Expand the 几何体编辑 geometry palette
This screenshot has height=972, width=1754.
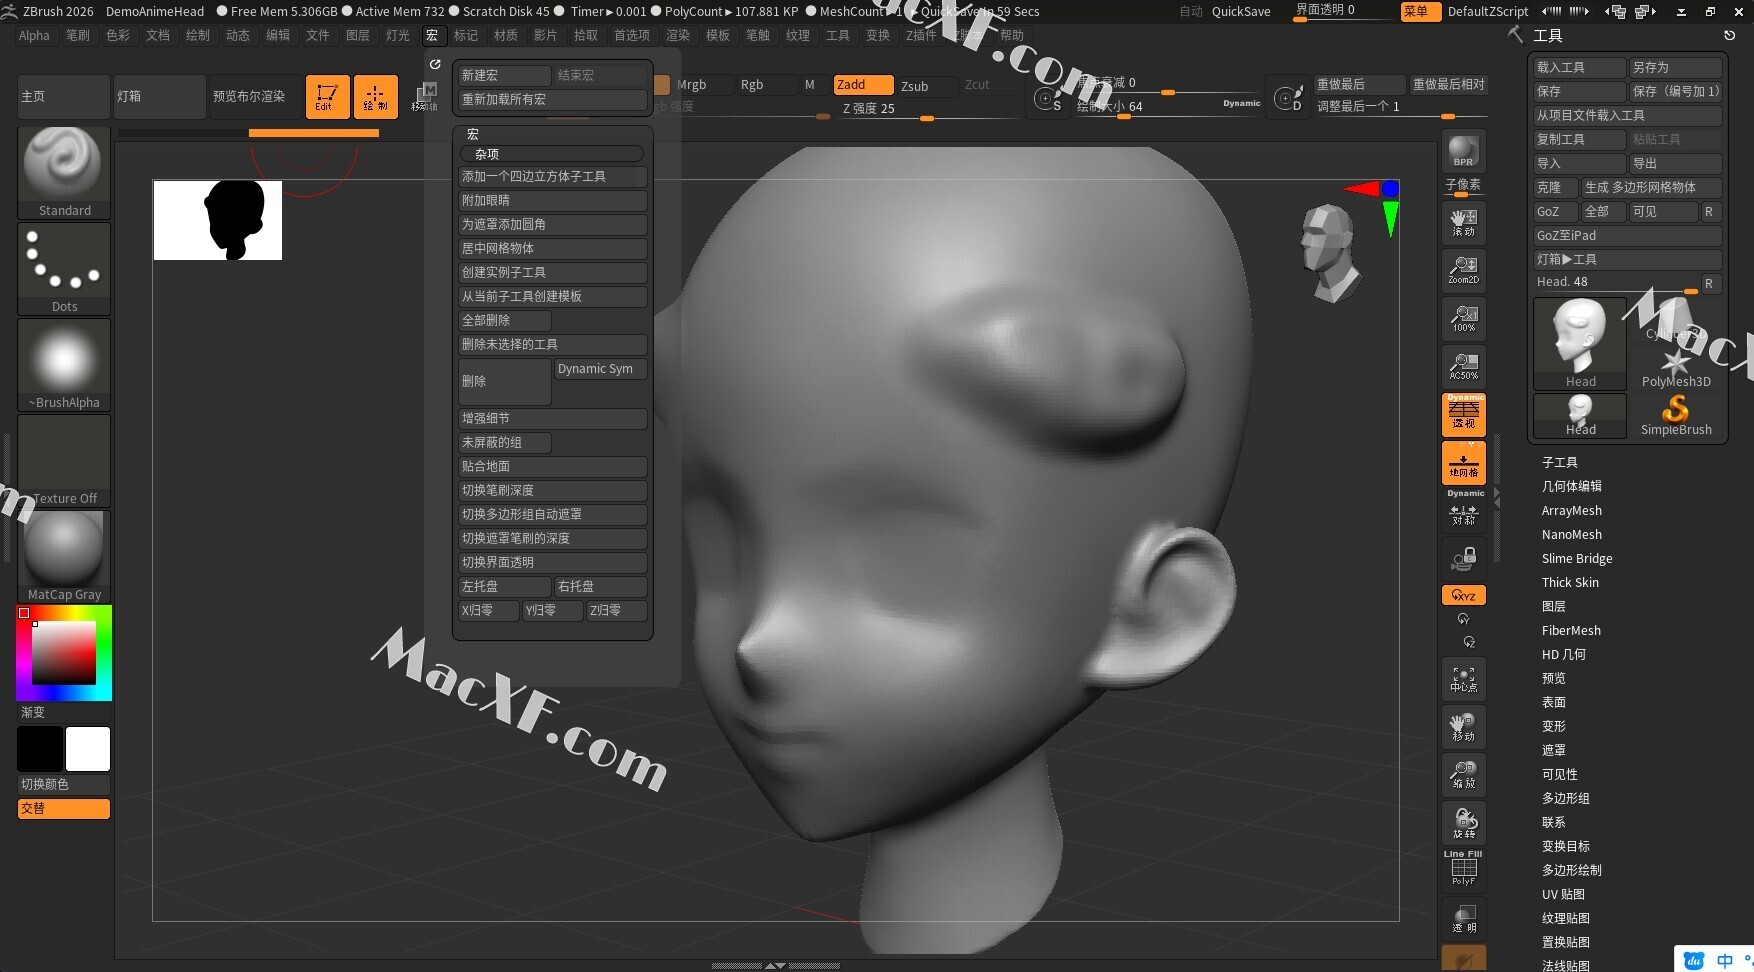[1571, 486]
